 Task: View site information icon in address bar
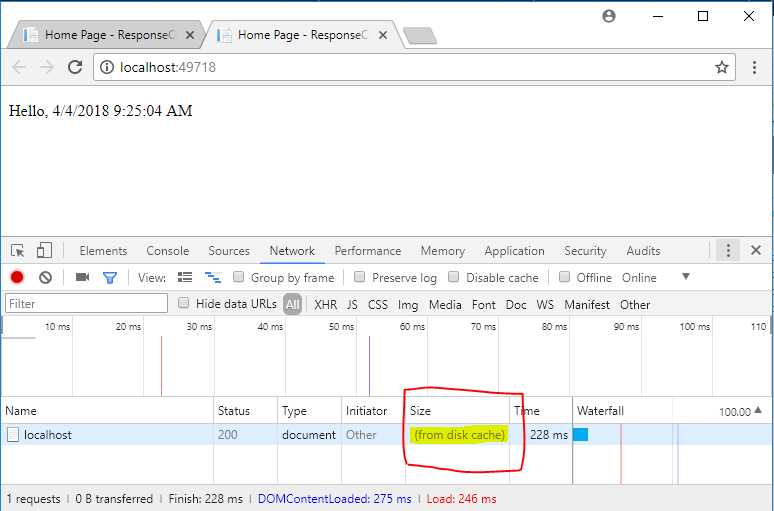click(107, 67)
